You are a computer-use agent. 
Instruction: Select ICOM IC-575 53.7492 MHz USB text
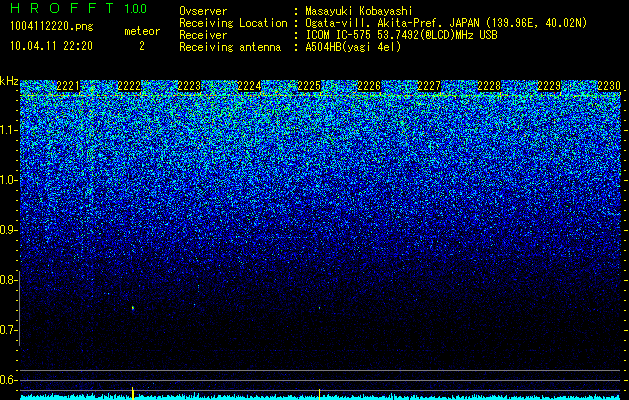point(401,35)
